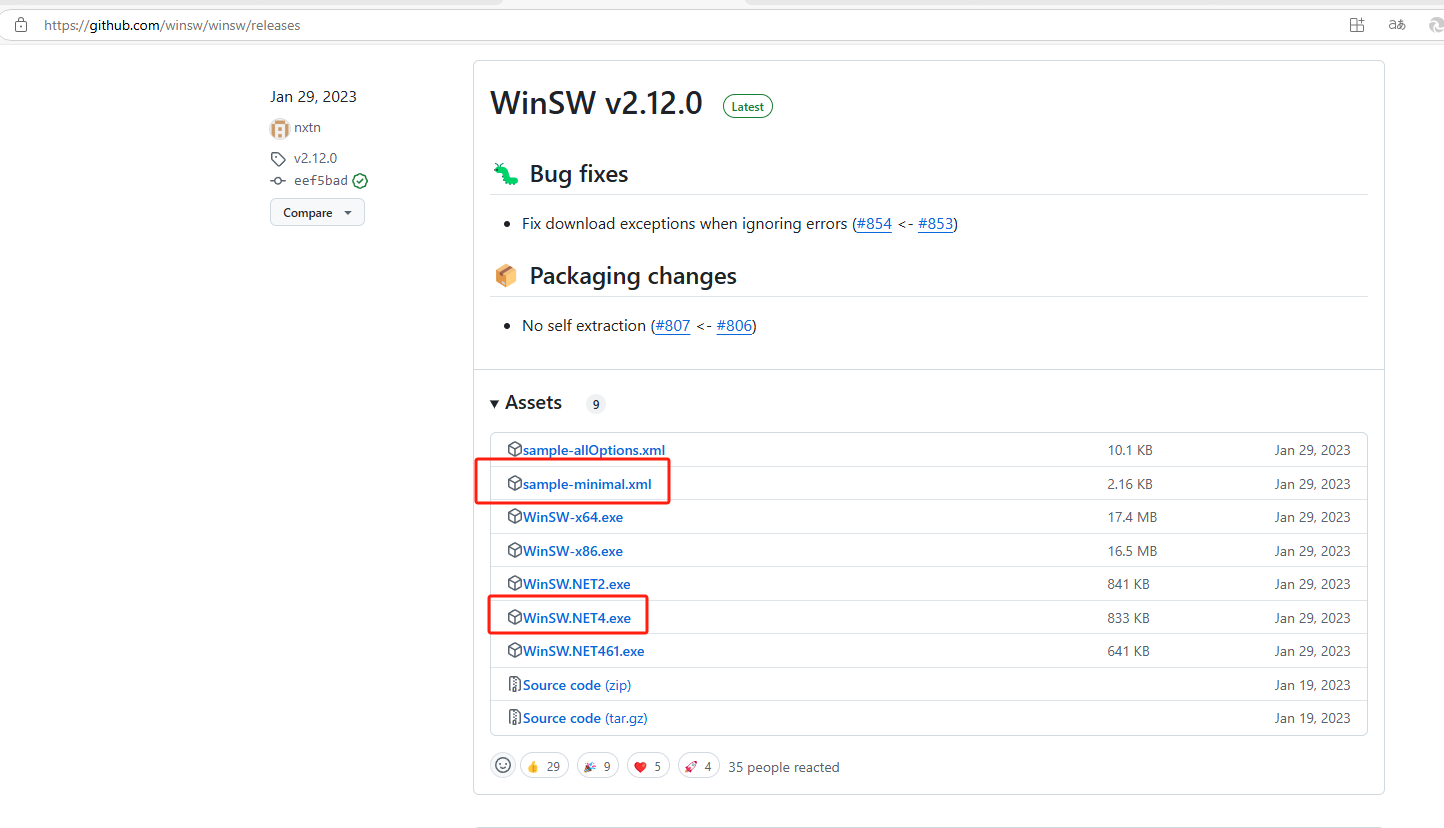Click the package icon for WinSW-x64.exe
Image resolution: width=1444 pixels, height=828 pixels.
click(x=515, y=517)
